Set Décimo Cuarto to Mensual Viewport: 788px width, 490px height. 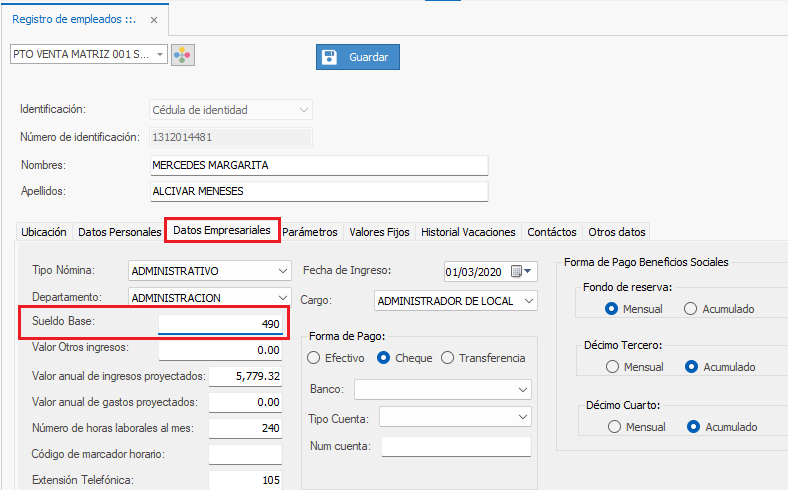tap(612, 427)
